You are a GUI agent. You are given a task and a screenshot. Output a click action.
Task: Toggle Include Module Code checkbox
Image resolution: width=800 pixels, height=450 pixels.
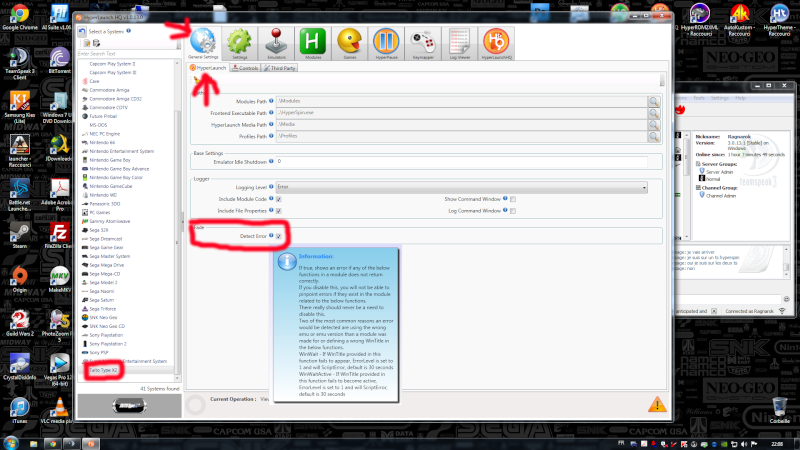pos(279,199)
